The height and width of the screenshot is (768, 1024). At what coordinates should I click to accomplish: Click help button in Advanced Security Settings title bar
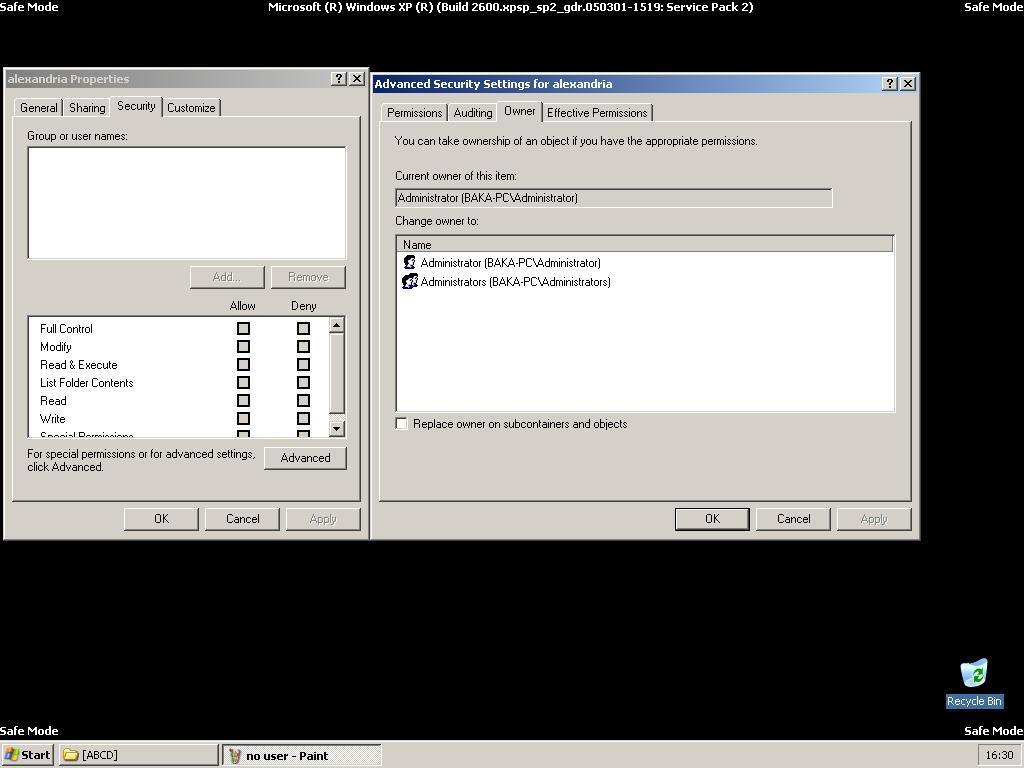click(x=889, y=84)
